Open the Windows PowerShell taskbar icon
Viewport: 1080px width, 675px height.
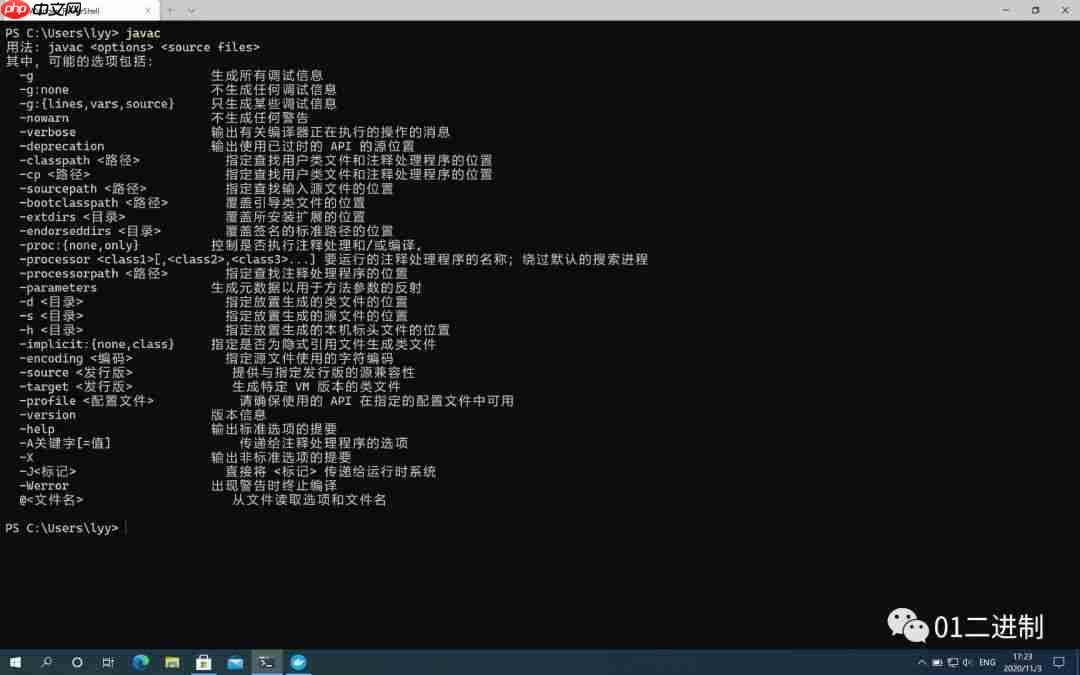[x=267, y=662]
